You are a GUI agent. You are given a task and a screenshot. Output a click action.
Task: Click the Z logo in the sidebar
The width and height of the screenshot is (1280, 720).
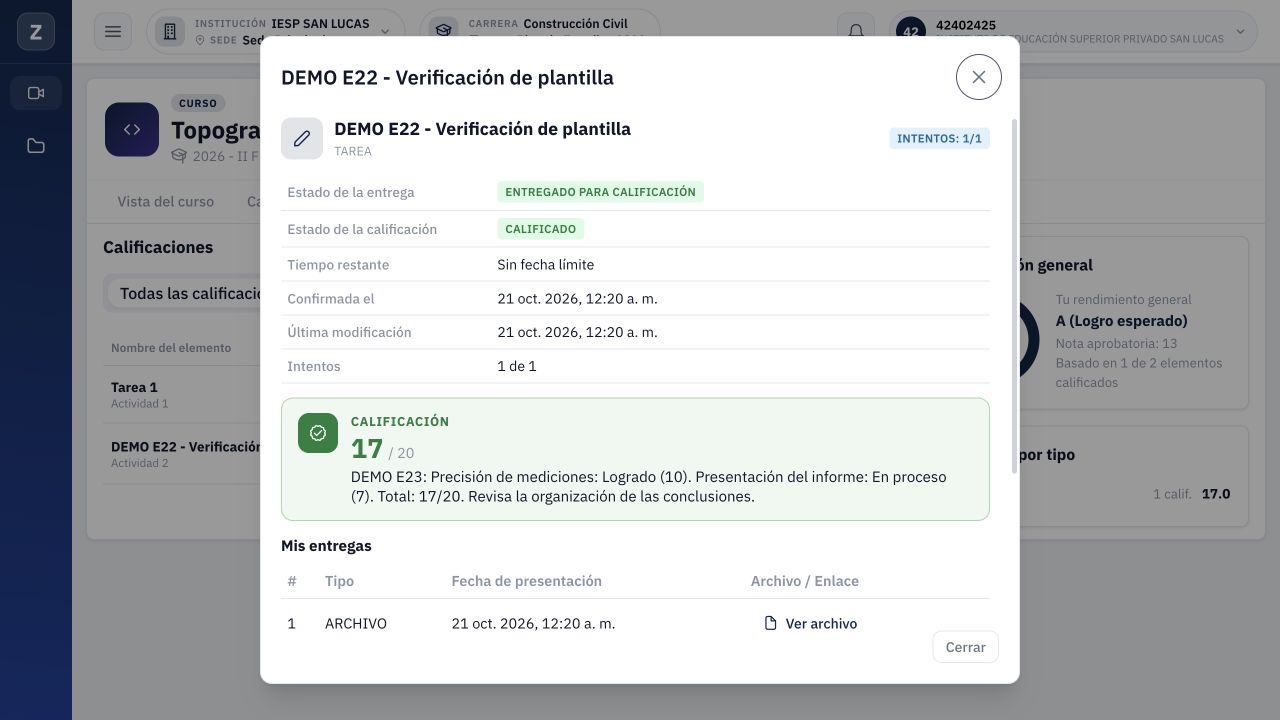tap(36, 32)
